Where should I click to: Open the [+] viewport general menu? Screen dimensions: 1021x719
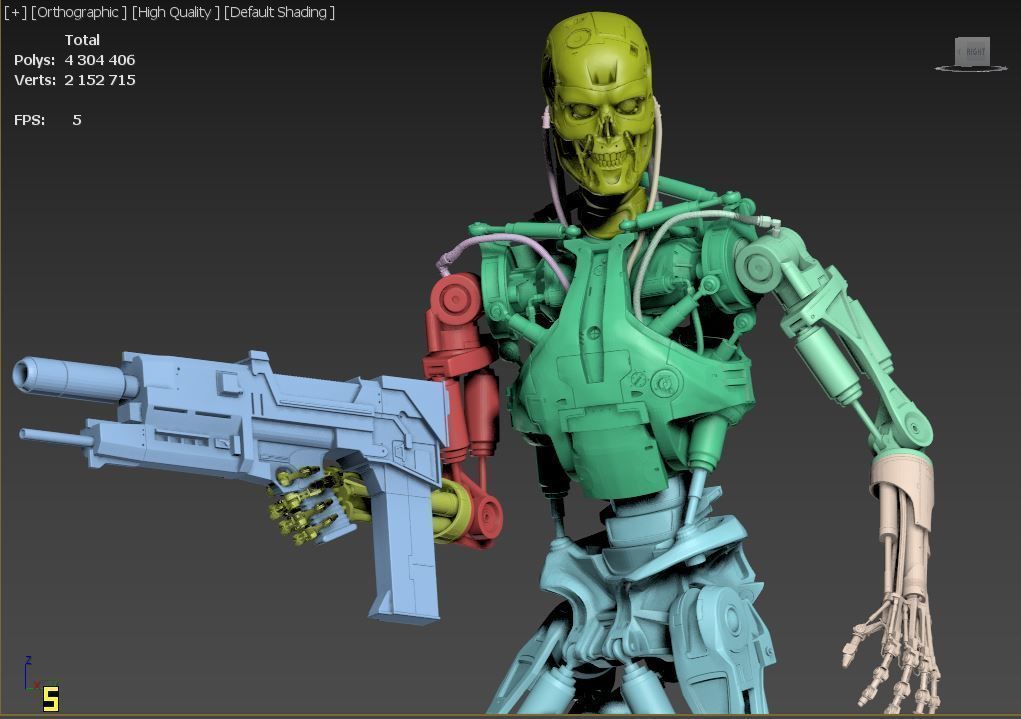pyautogui.click(x=15, y=12)
